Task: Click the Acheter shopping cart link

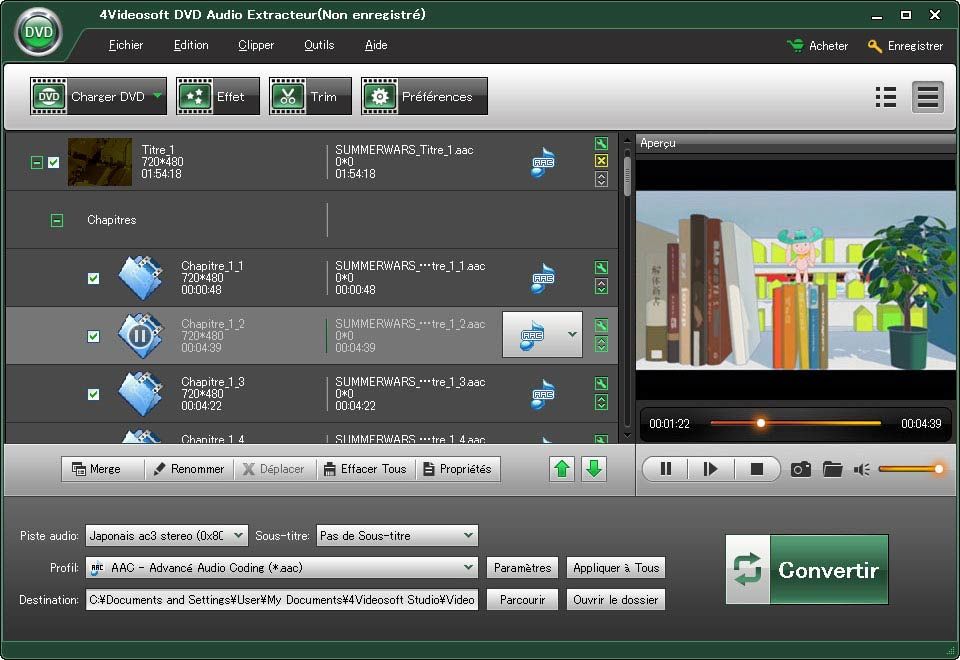Action: coord(818,46)
